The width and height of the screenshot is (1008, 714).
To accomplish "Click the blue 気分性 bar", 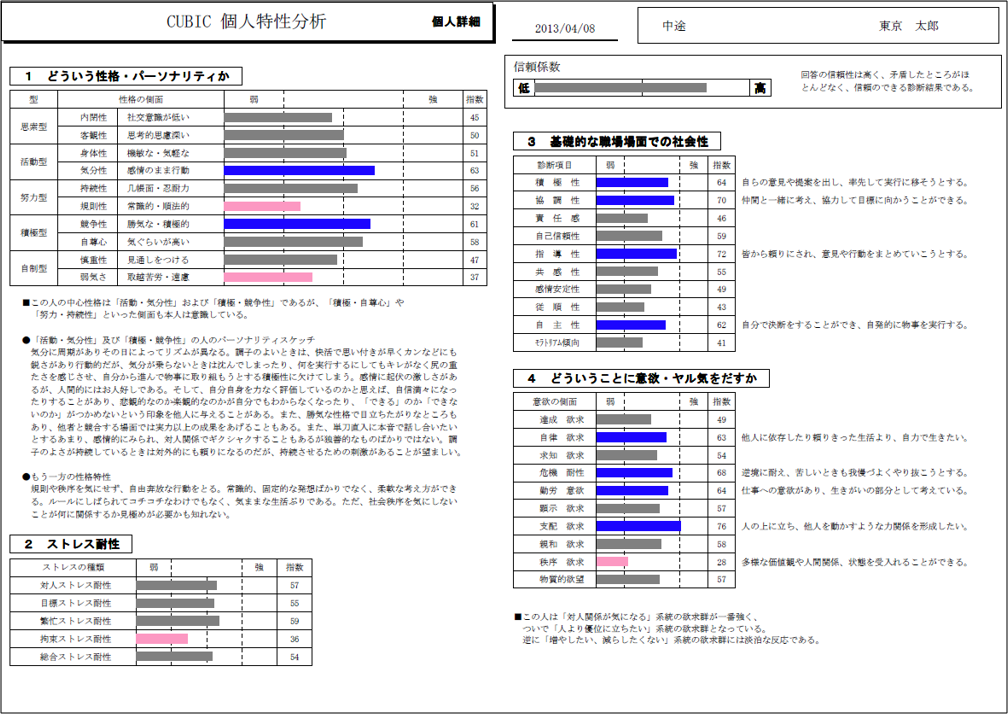I will [x=299, y=171].
